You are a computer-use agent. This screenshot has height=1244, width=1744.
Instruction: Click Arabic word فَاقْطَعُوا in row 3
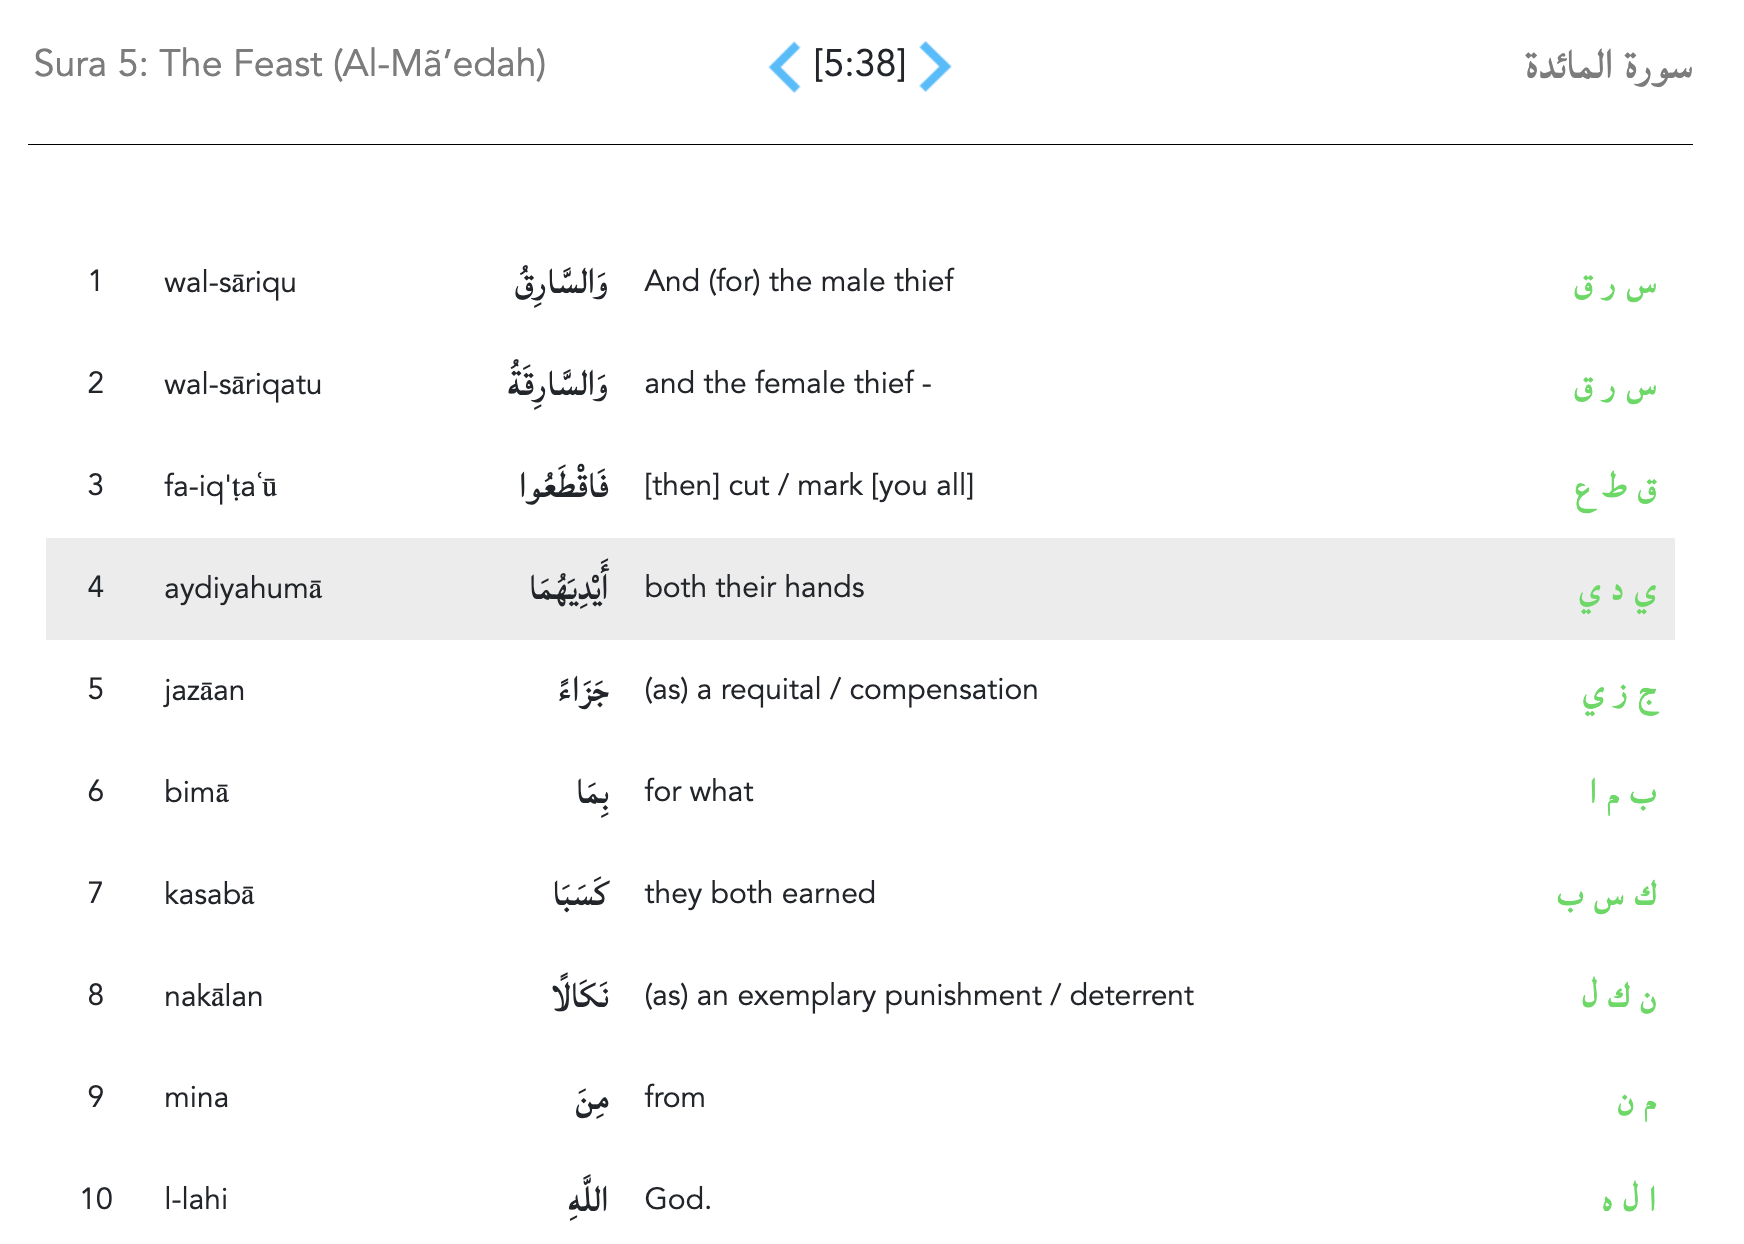563,486
